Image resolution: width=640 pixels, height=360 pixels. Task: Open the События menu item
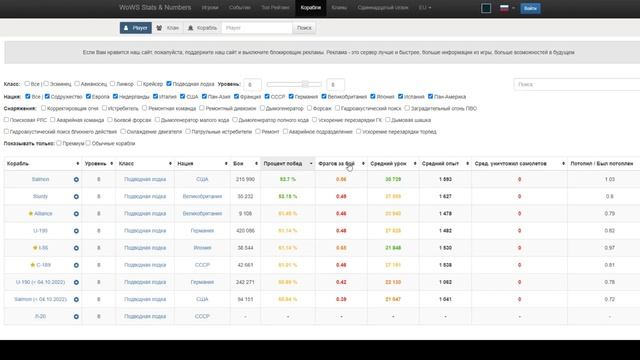(x=240, y=7)
